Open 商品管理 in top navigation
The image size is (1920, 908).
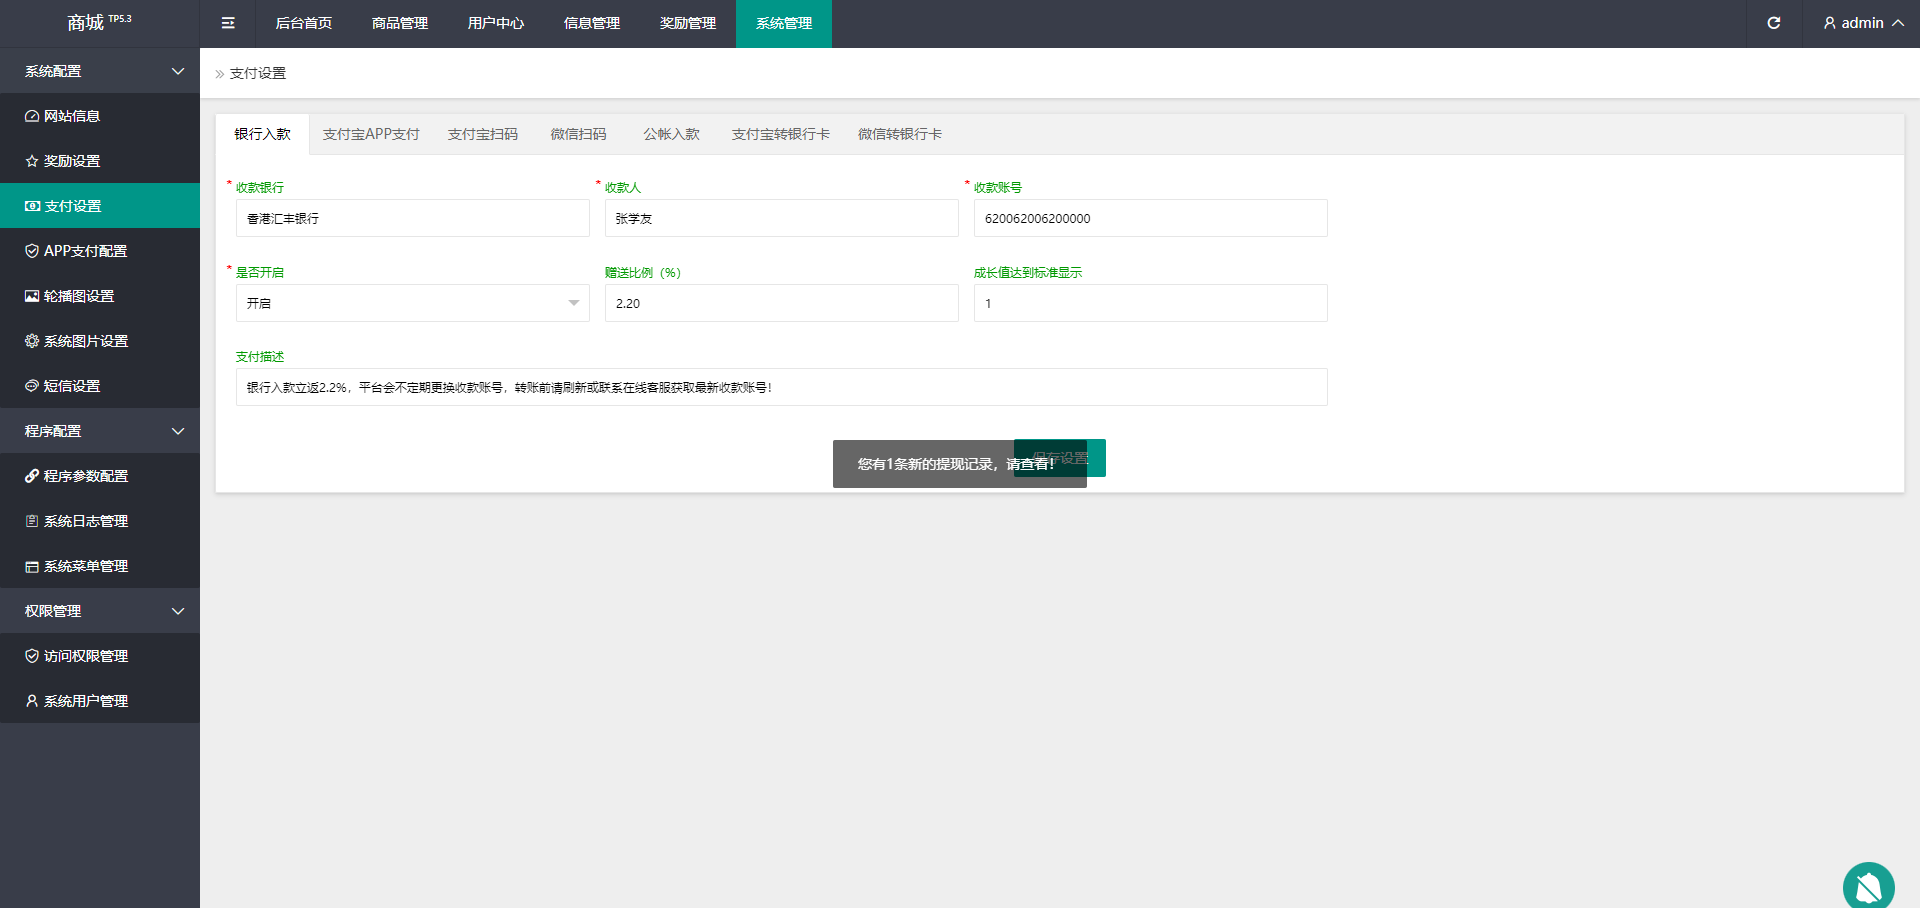pyautogui.click(x=400, y=23)
